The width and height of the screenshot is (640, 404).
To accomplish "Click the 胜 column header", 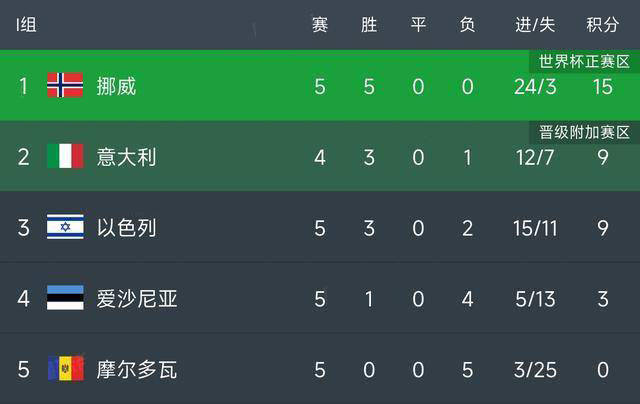I will pyautogui.click(x=369, y=25).
